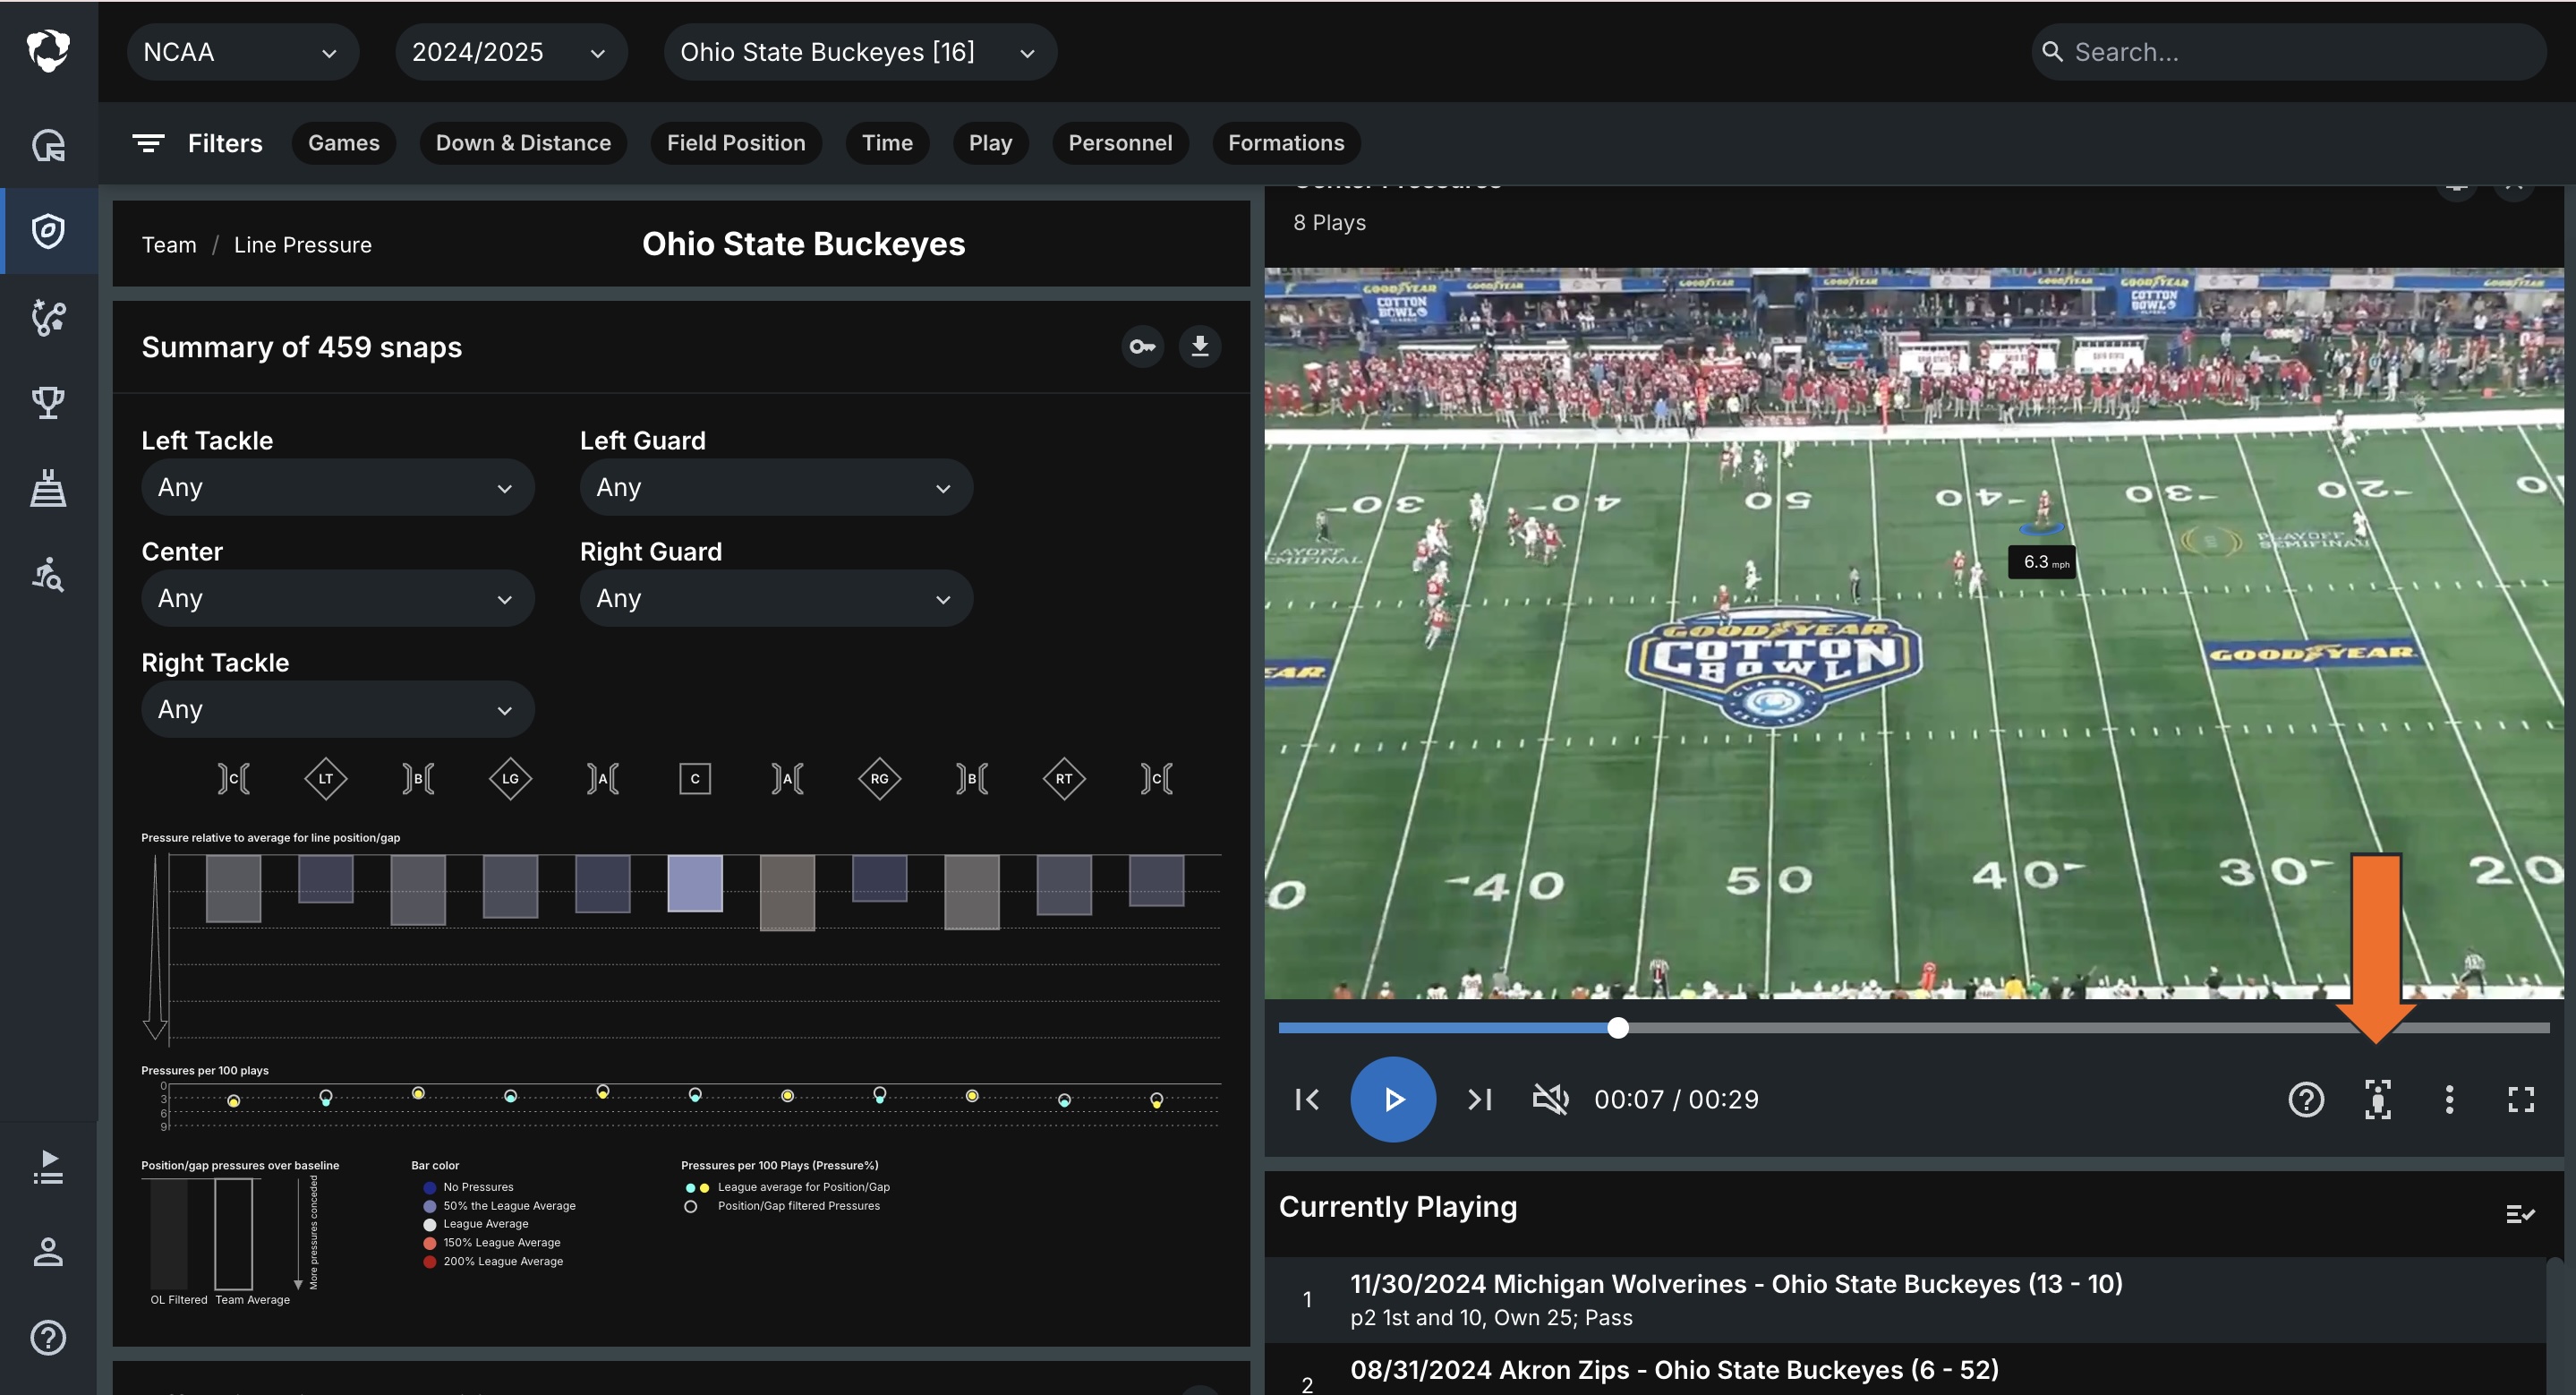Select the B gap icon between LT and LG
Viewport: 2576px width, 1395px height.
418,778
